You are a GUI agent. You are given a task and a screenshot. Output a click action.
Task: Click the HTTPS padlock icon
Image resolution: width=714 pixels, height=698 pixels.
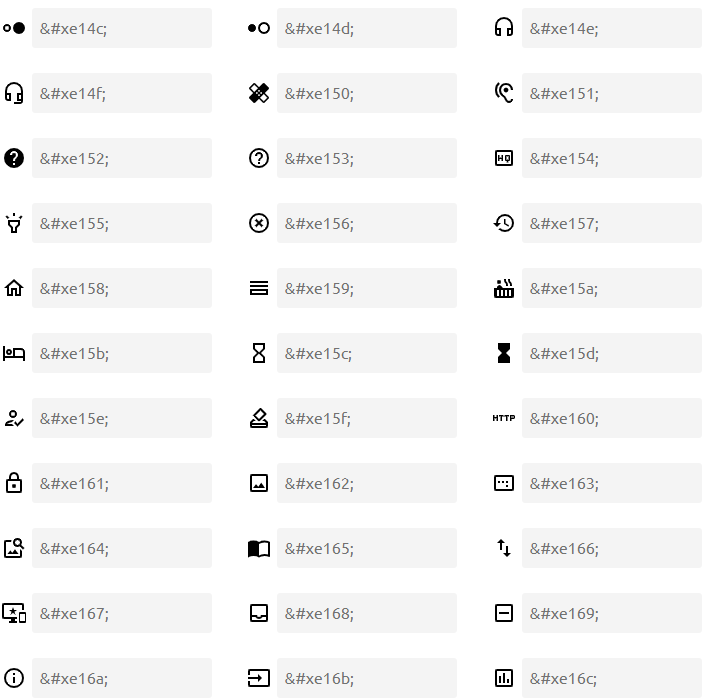[x=14, y=483]
